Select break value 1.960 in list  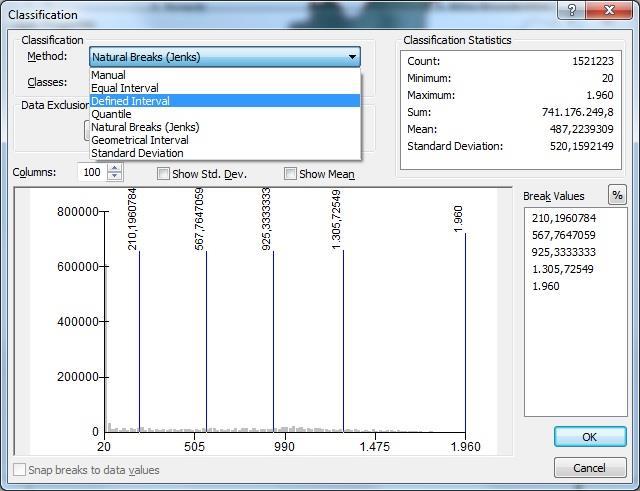tap(546, 286)
